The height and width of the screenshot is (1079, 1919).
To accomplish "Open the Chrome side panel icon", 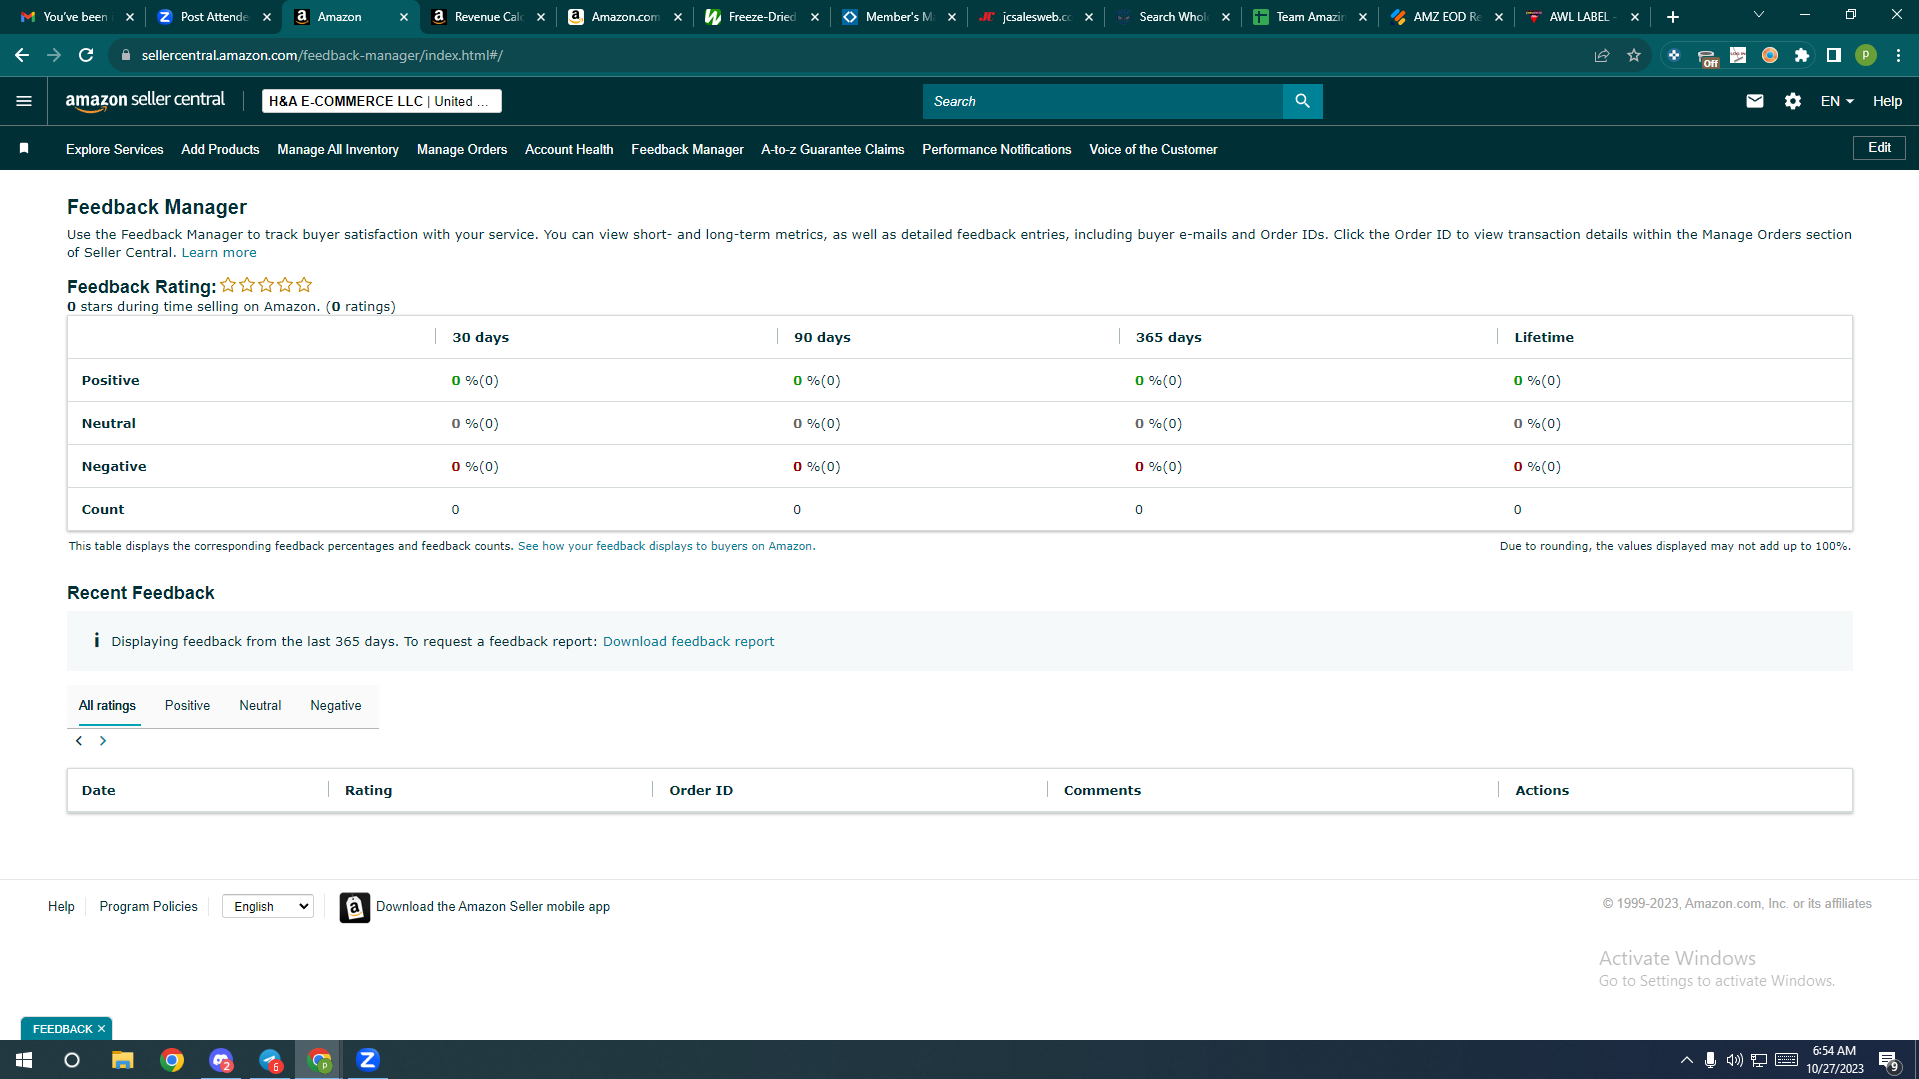I will [x=1834, y=55].
